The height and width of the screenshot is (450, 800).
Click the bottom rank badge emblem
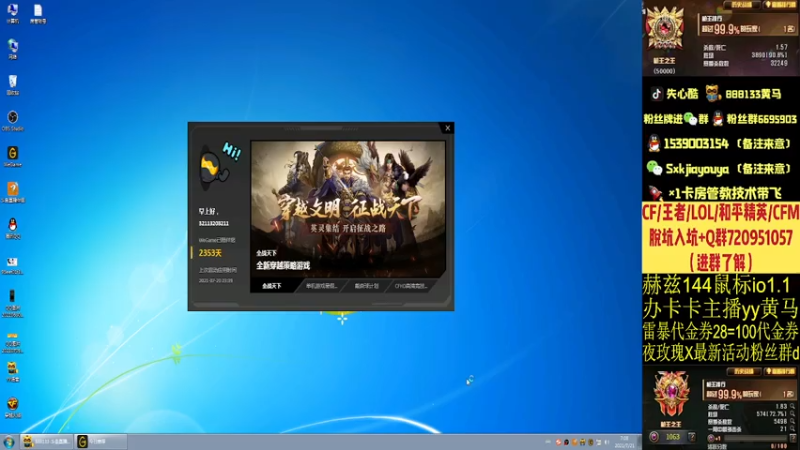tap(671, 394)
